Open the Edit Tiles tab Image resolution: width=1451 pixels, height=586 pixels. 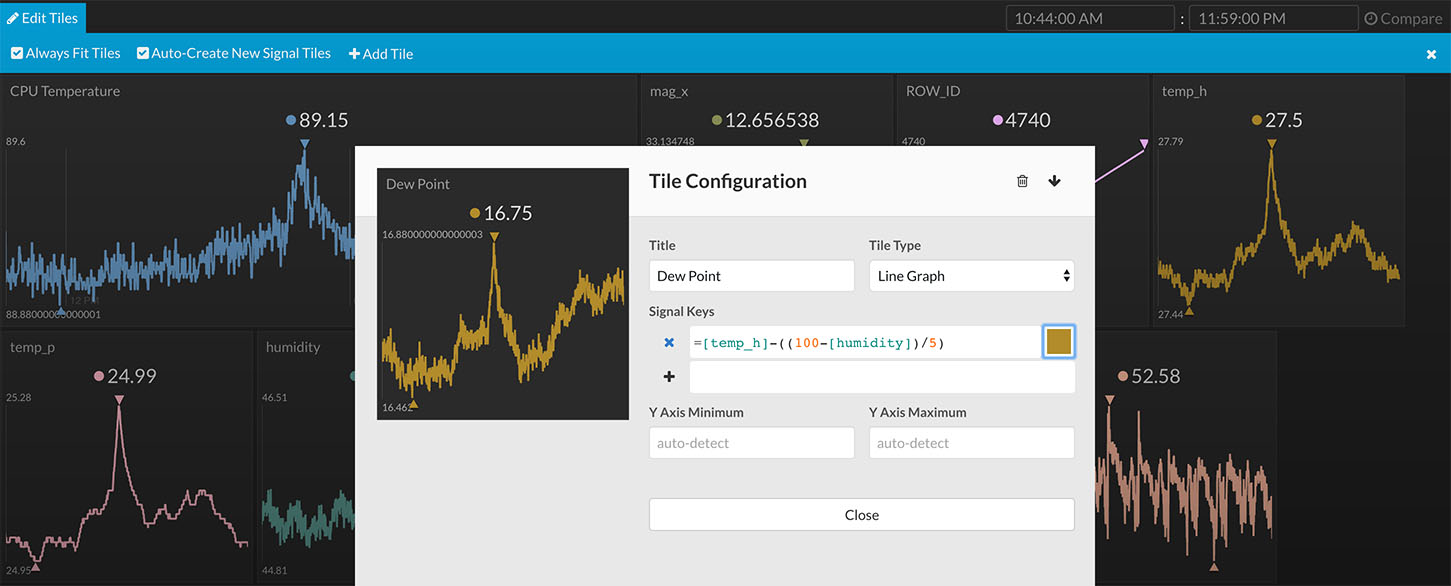pos(43,18)
